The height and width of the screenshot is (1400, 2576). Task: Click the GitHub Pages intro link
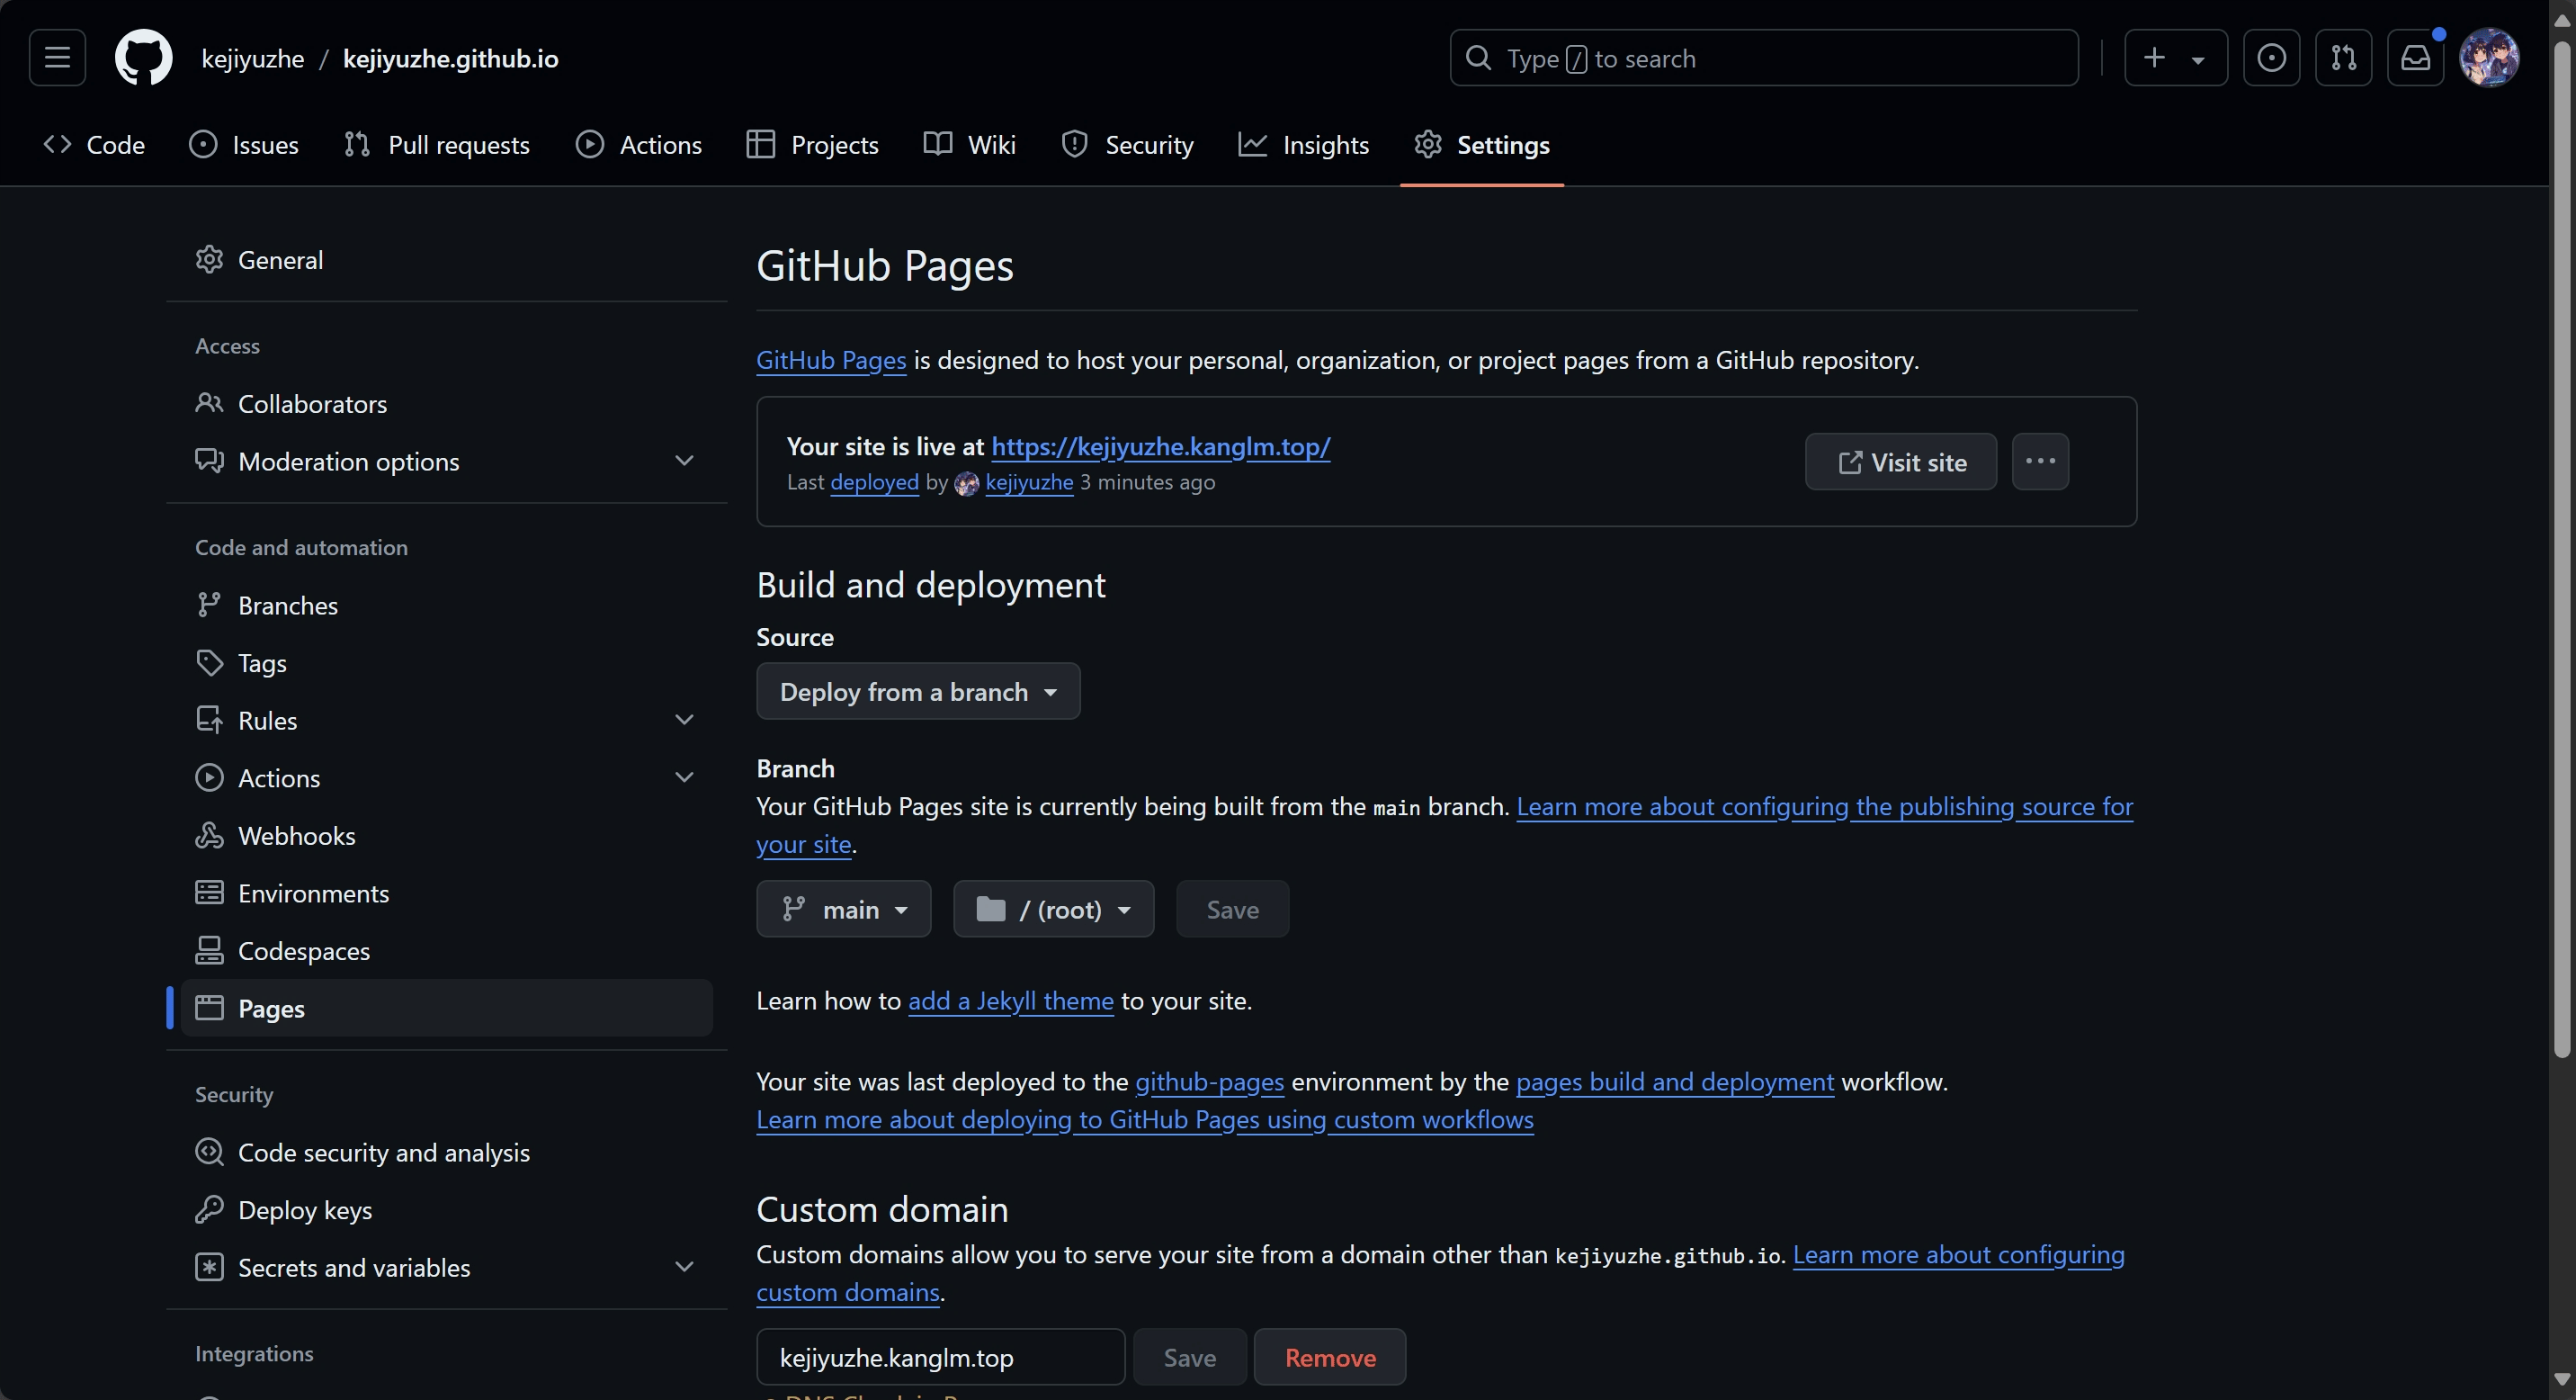[x=831, y=360]
